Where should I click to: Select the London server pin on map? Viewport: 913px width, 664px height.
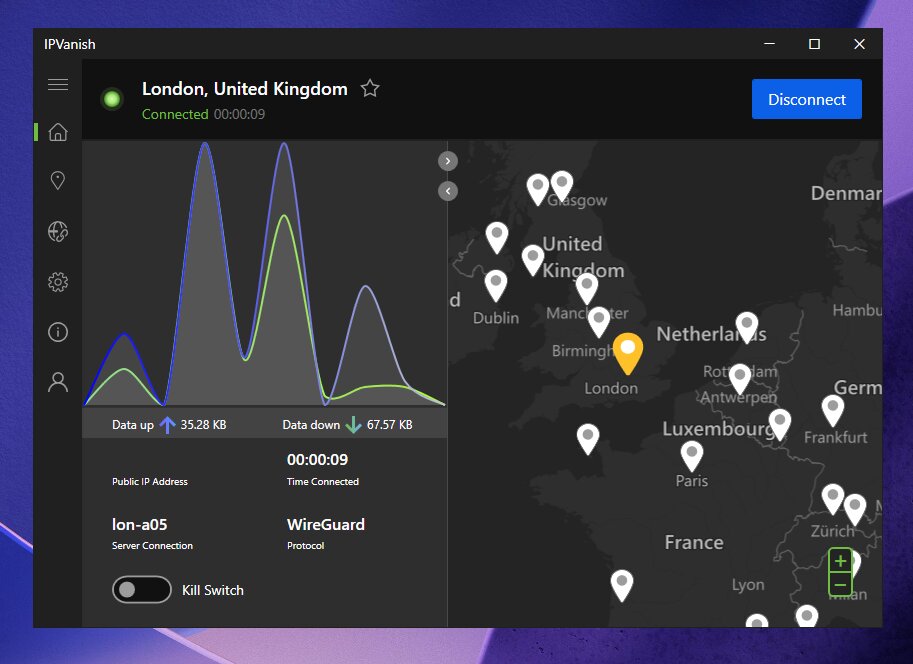click(628, 353)
